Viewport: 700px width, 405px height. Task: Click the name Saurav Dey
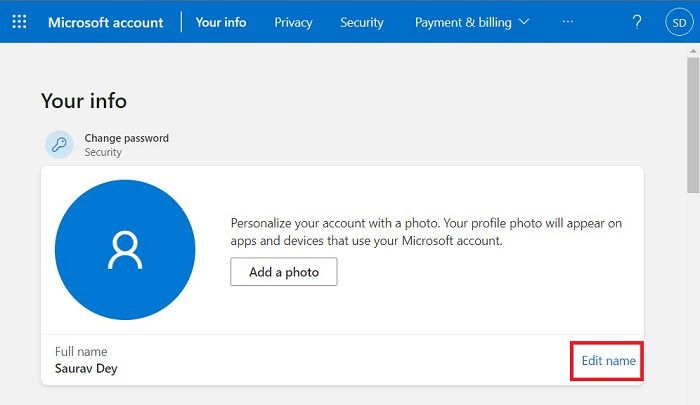[86, 369]
